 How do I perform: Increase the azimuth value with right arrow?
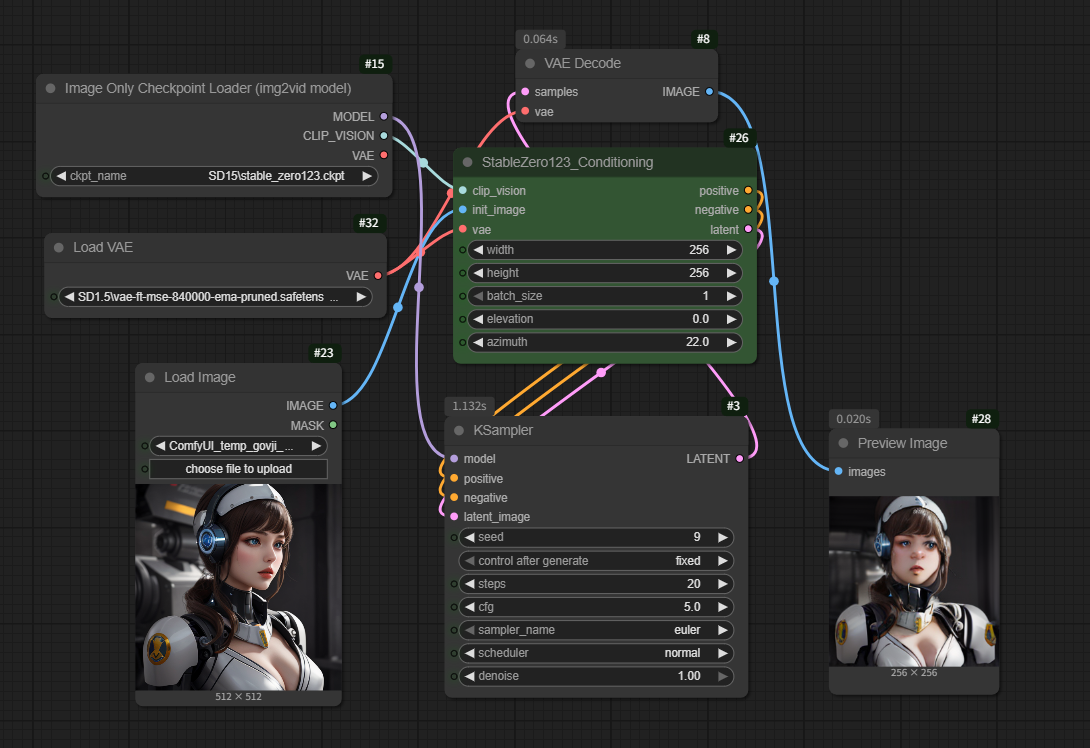coord(732,342)
